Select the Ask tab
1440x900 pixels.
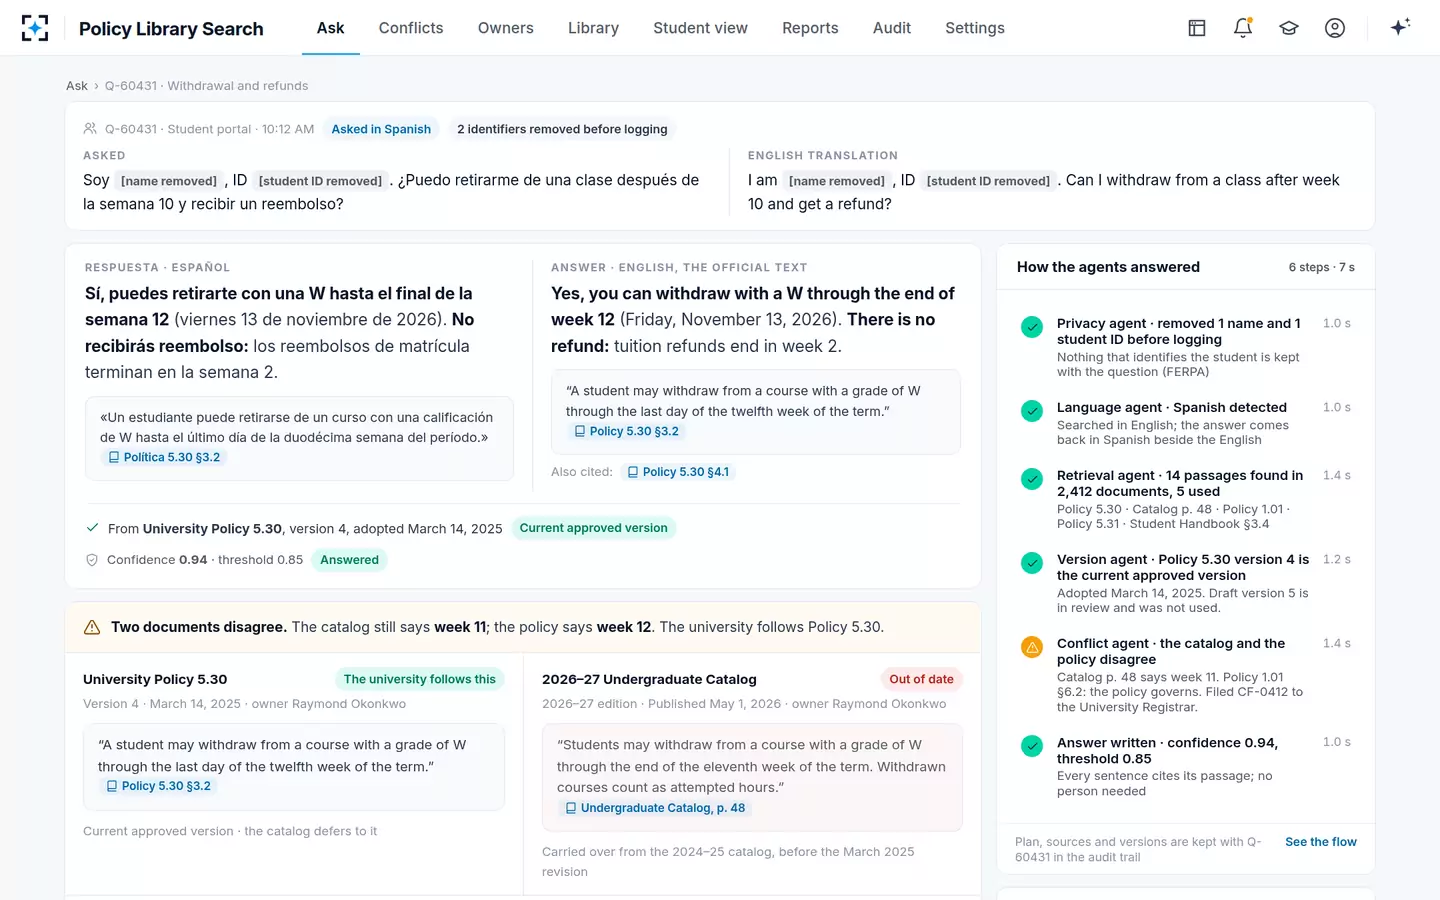tap(331, 28)
